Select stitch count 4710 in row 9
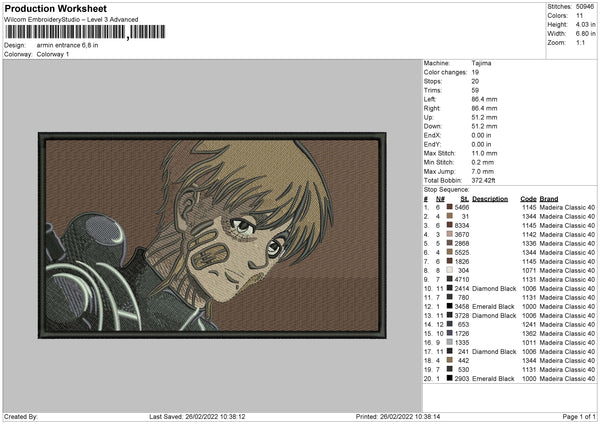Screen dimensions: 600x424 pyautogui.click(x=462, y=279)
